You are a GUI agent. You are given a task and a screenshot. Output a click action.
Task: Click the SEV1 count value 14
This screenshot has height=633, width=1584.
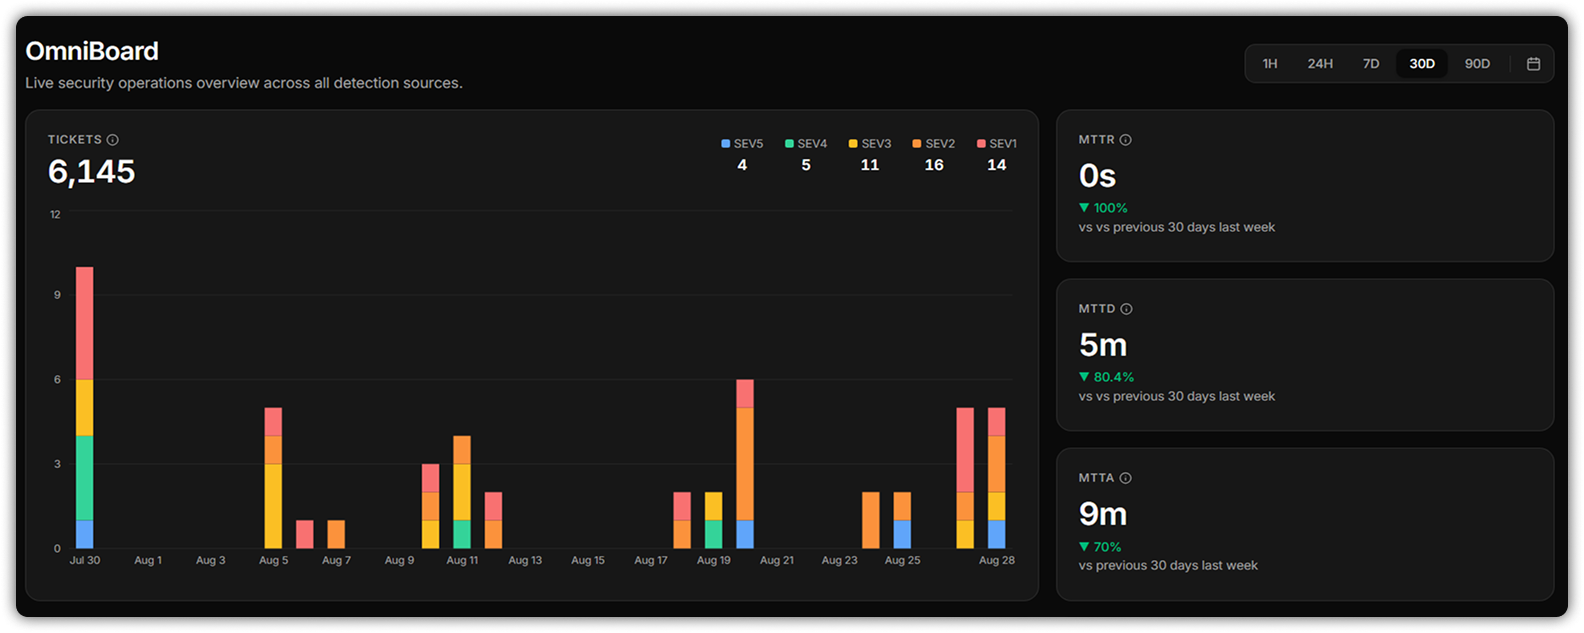997,165
